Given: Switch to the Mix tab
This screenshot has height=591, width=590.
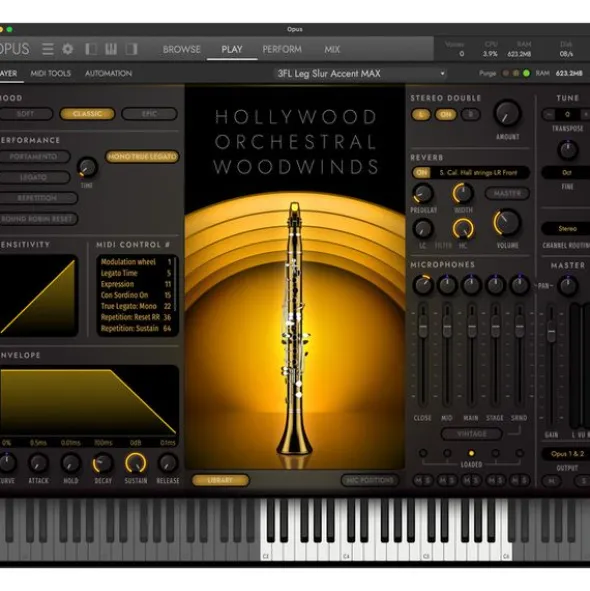Looking at the screenshot, I should click(332, 49).
